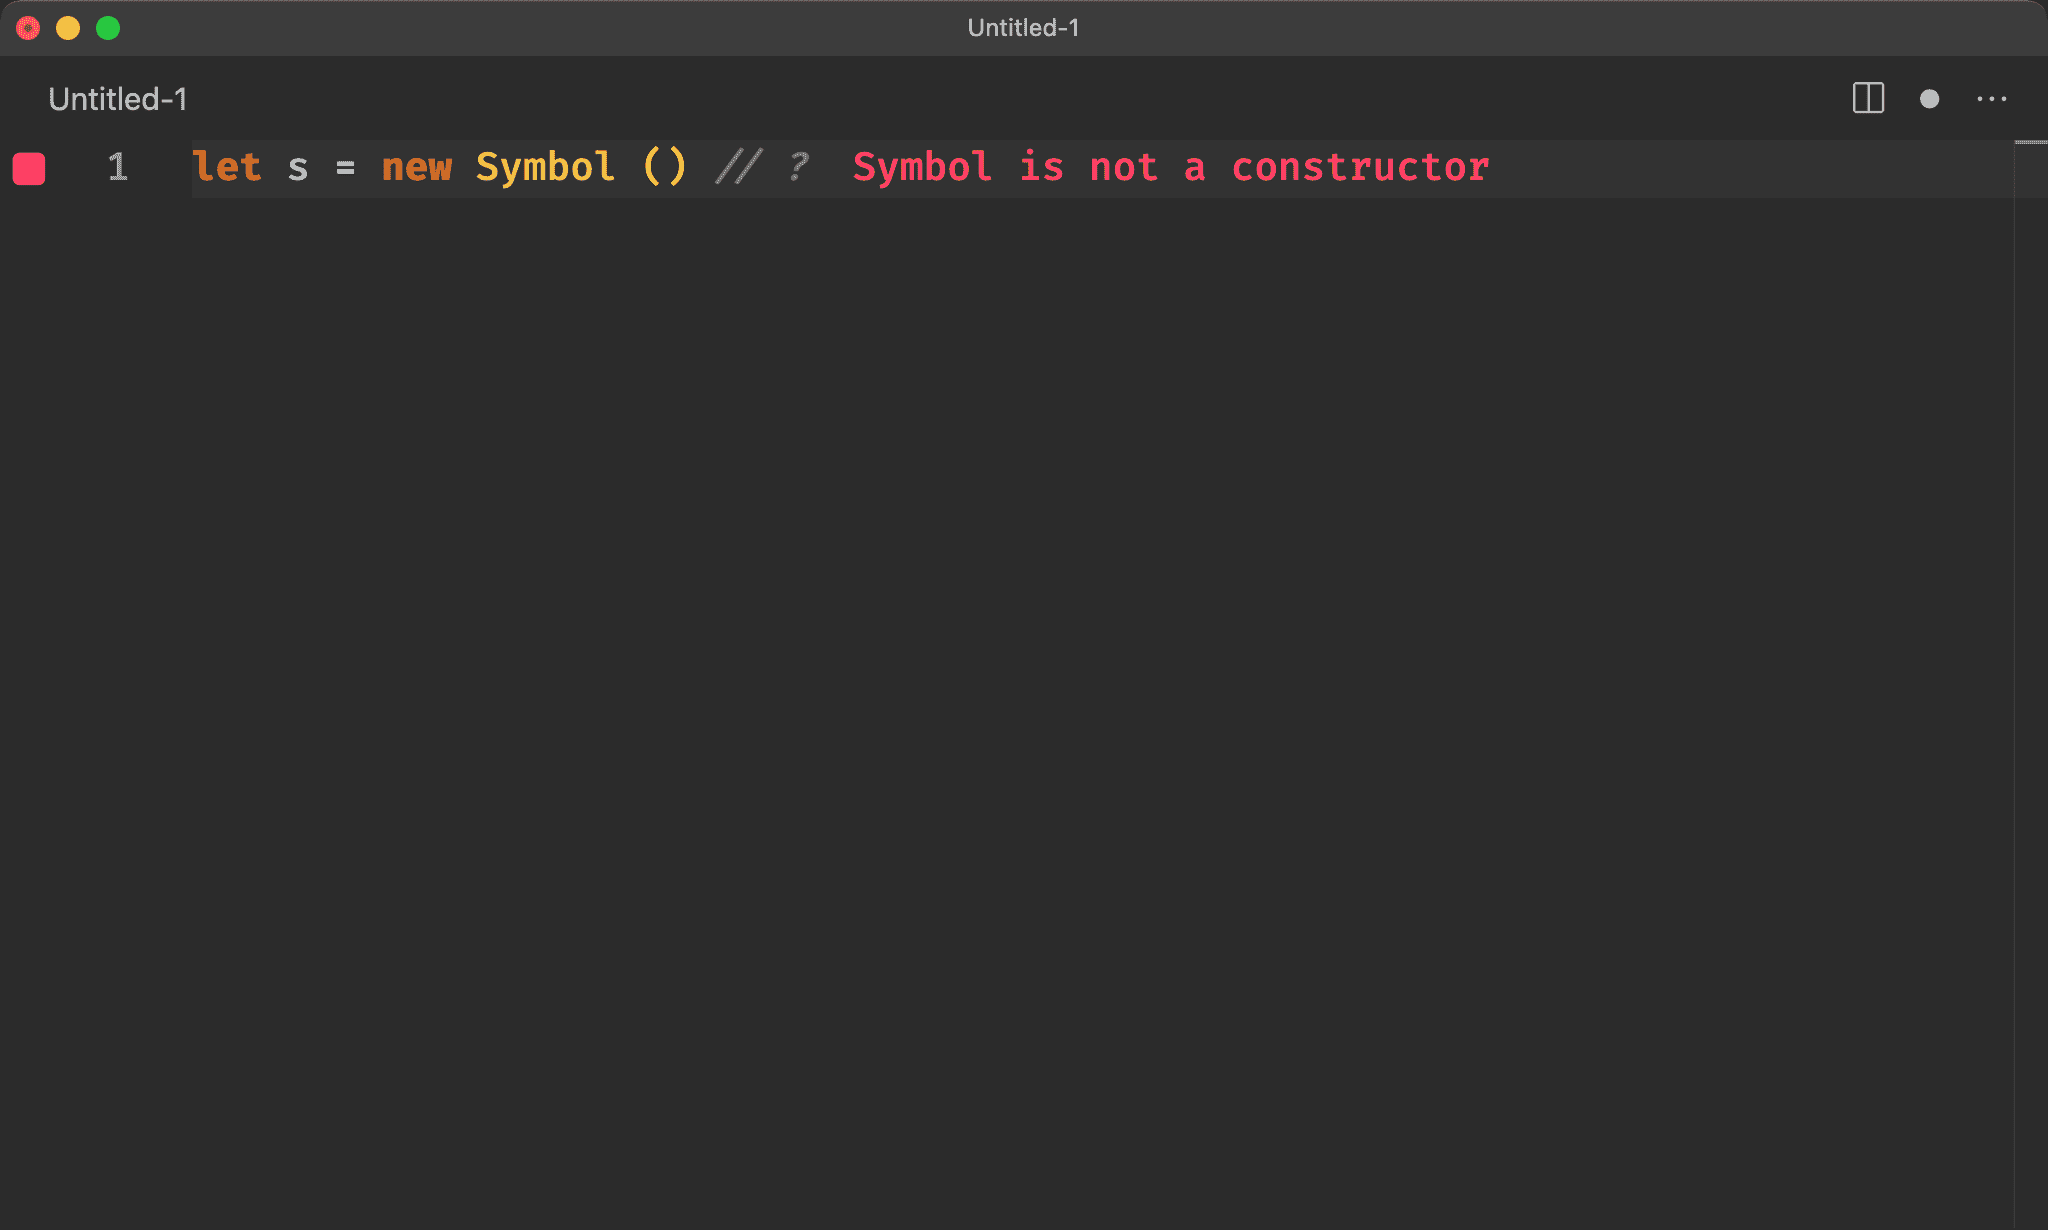This screenshot has width=2048, height=1230.
Task: Click the red error marker in gutter
Action: pyautogui.click(x=29, y=168)
